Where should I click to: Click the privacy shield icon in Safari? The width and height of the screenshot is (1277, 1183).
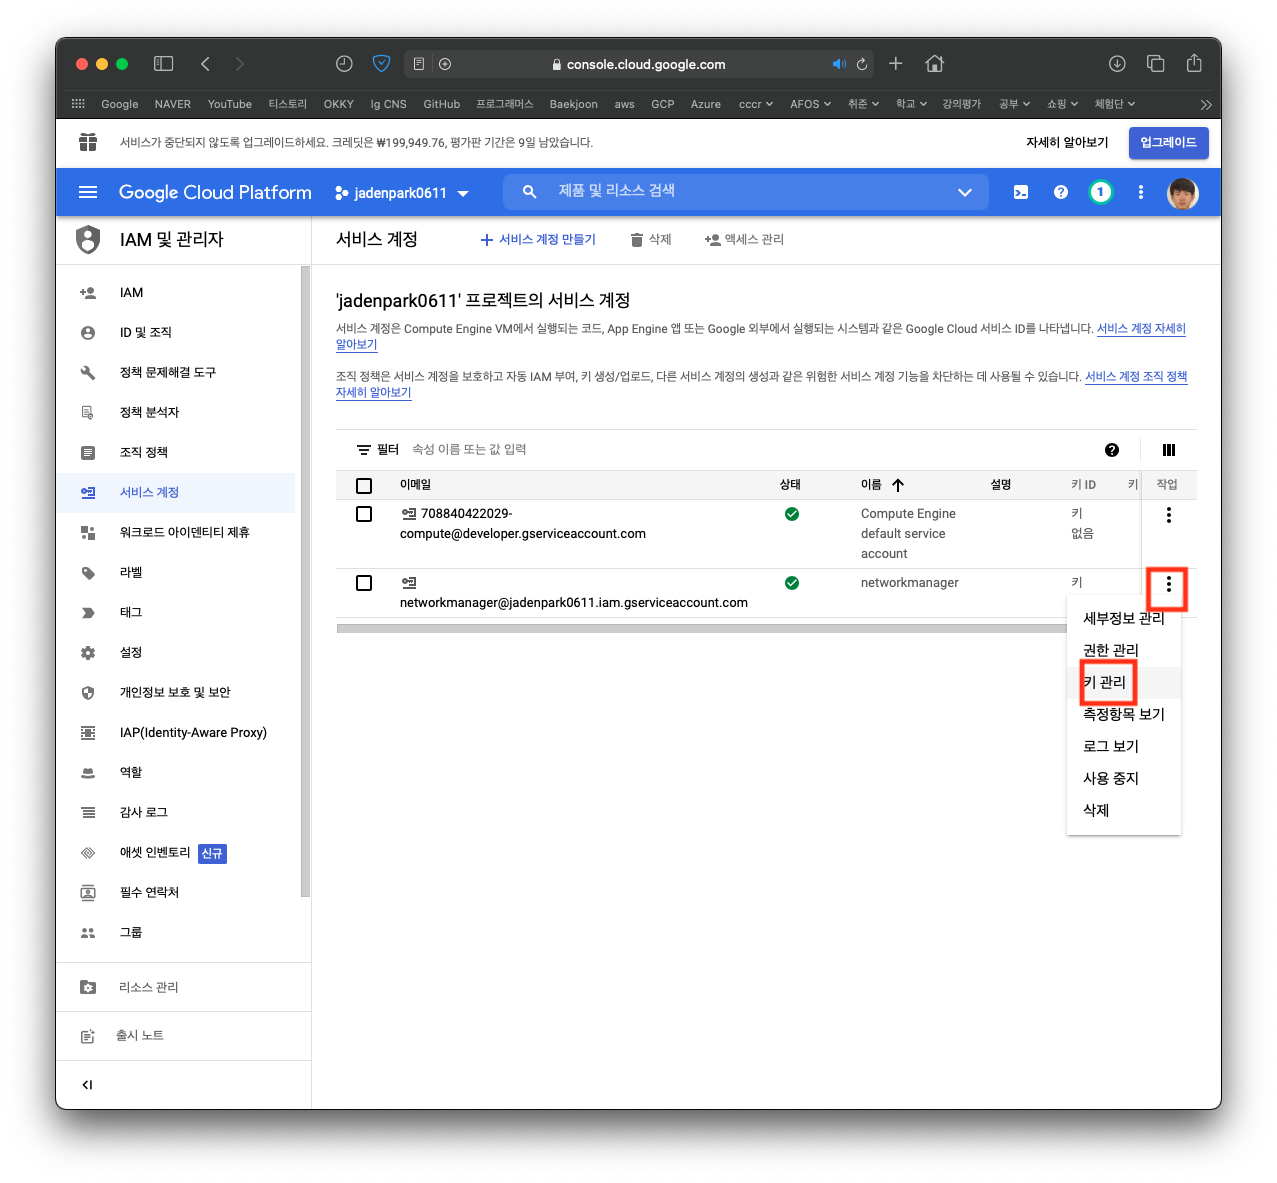coord(381,64)
